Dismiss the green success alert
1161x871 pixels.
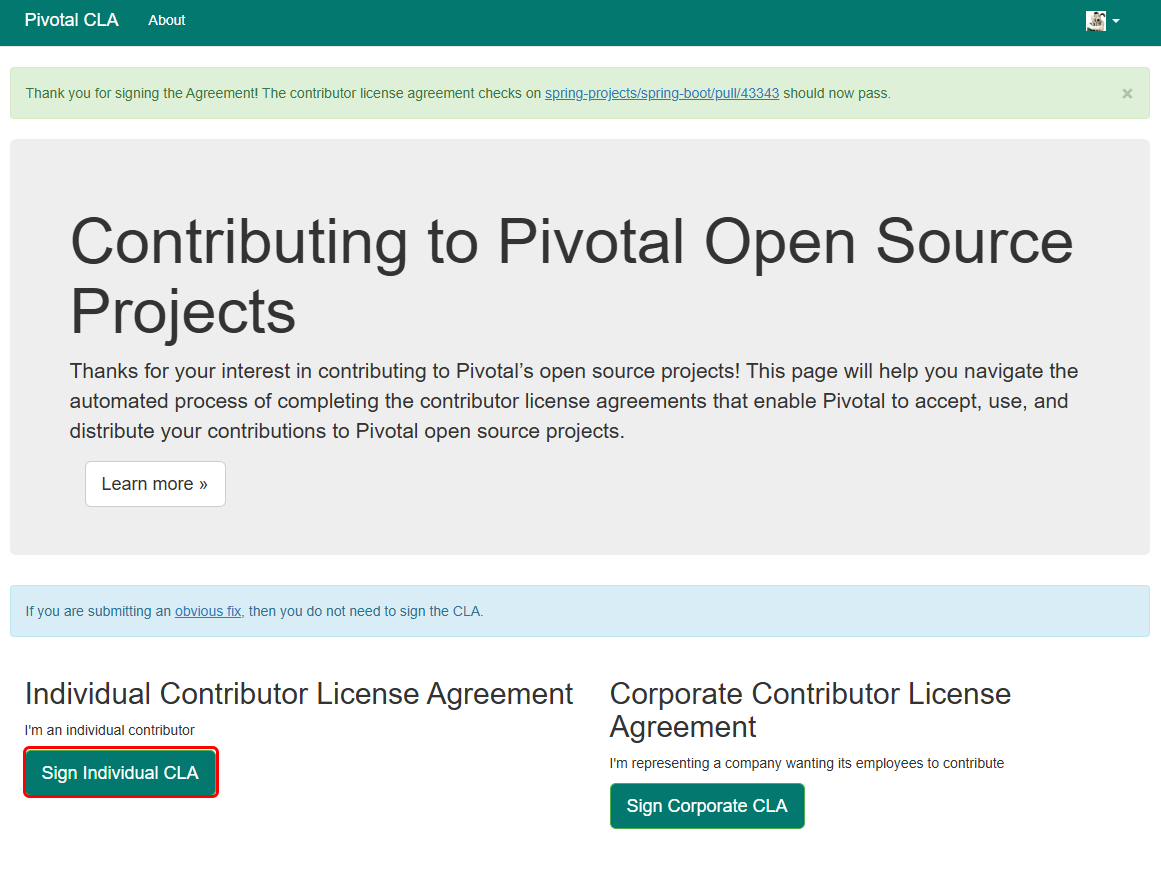[1127, 93]
